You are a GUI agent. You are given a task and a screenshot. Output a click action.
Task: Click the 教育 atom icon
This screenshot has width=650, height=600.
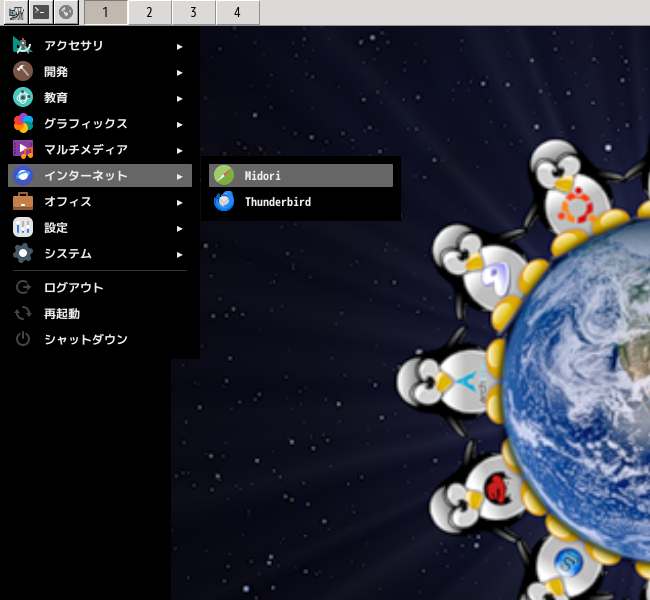click(x=23, y=97)
